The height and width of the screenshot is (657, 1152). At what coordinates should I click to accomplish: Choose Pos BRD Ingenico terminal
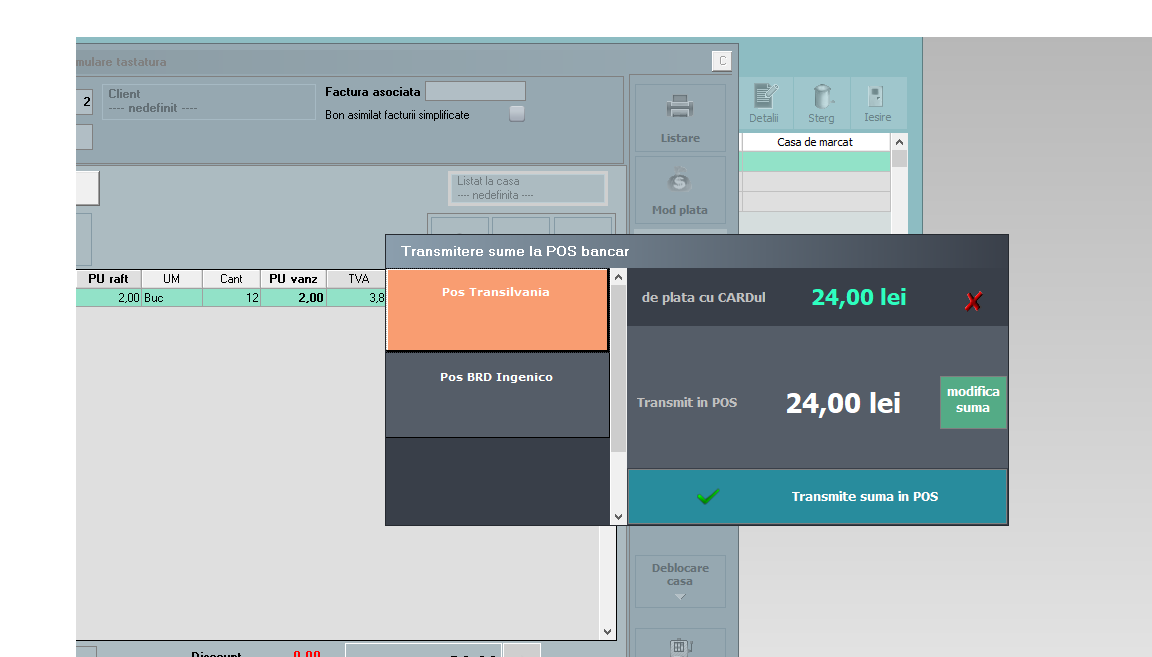(x=497, y=395)
